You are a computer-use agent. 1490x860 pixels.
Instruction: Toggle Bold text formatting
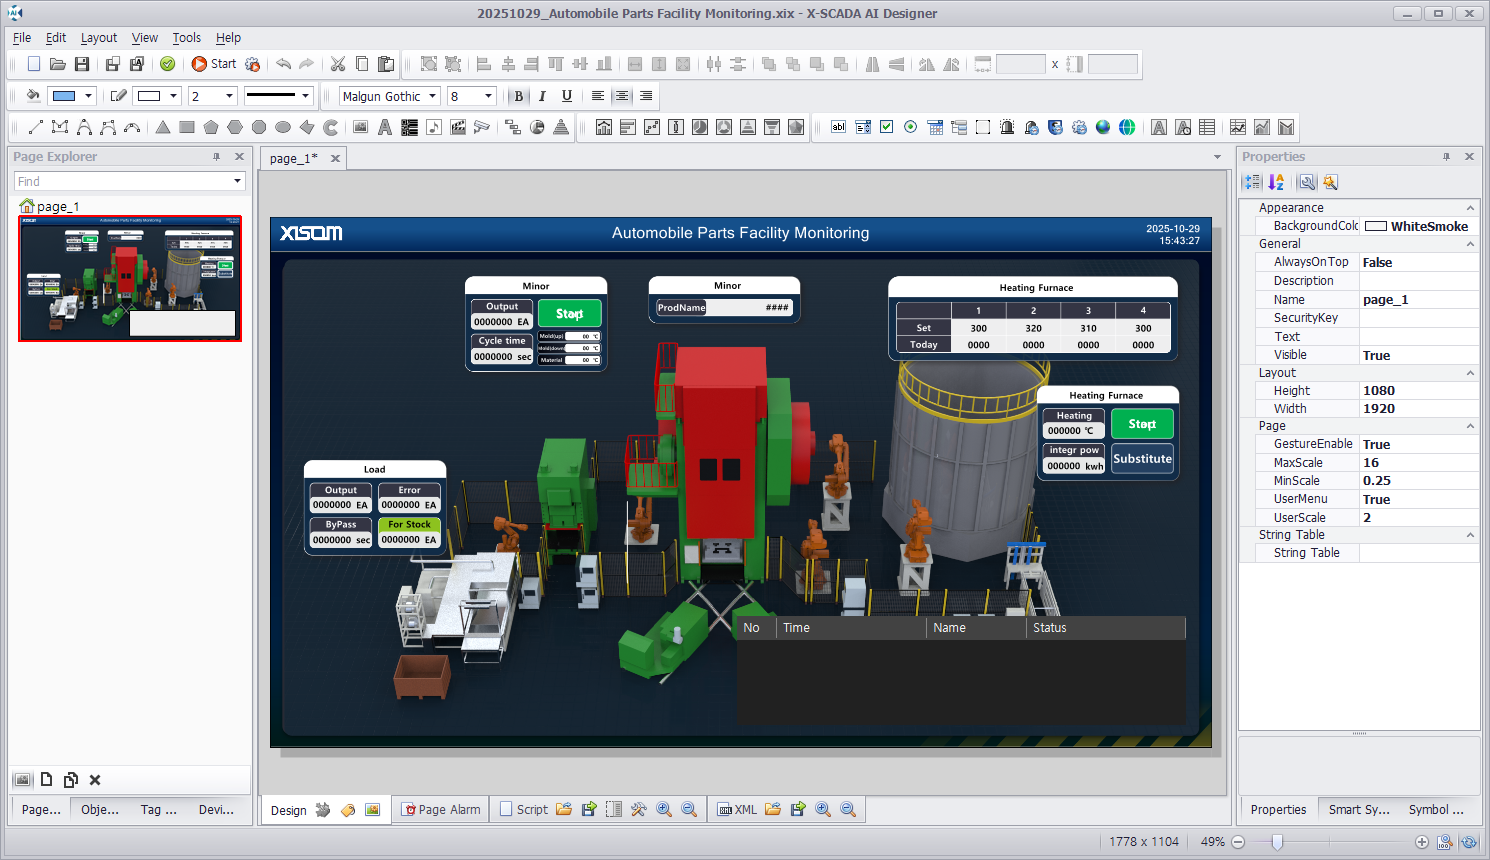(x=518, y=96)
